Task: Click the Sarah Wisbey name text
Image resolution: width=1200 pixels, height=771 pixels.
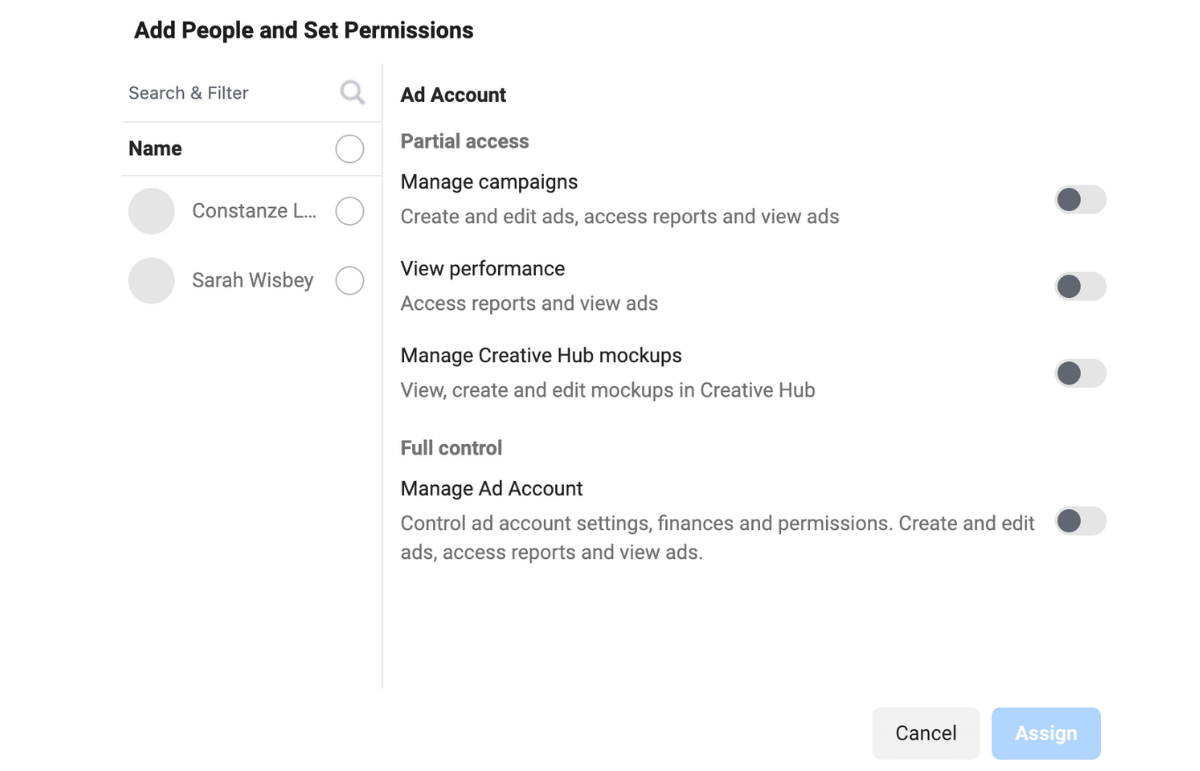Action: [x=253, y=281]
